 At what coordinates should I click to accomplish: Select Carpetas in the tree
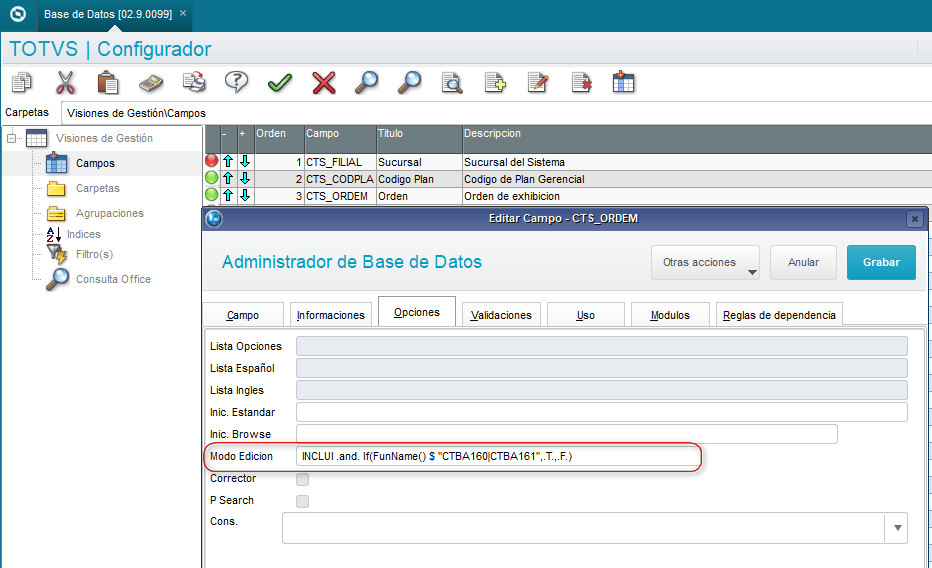click(97, 188)
